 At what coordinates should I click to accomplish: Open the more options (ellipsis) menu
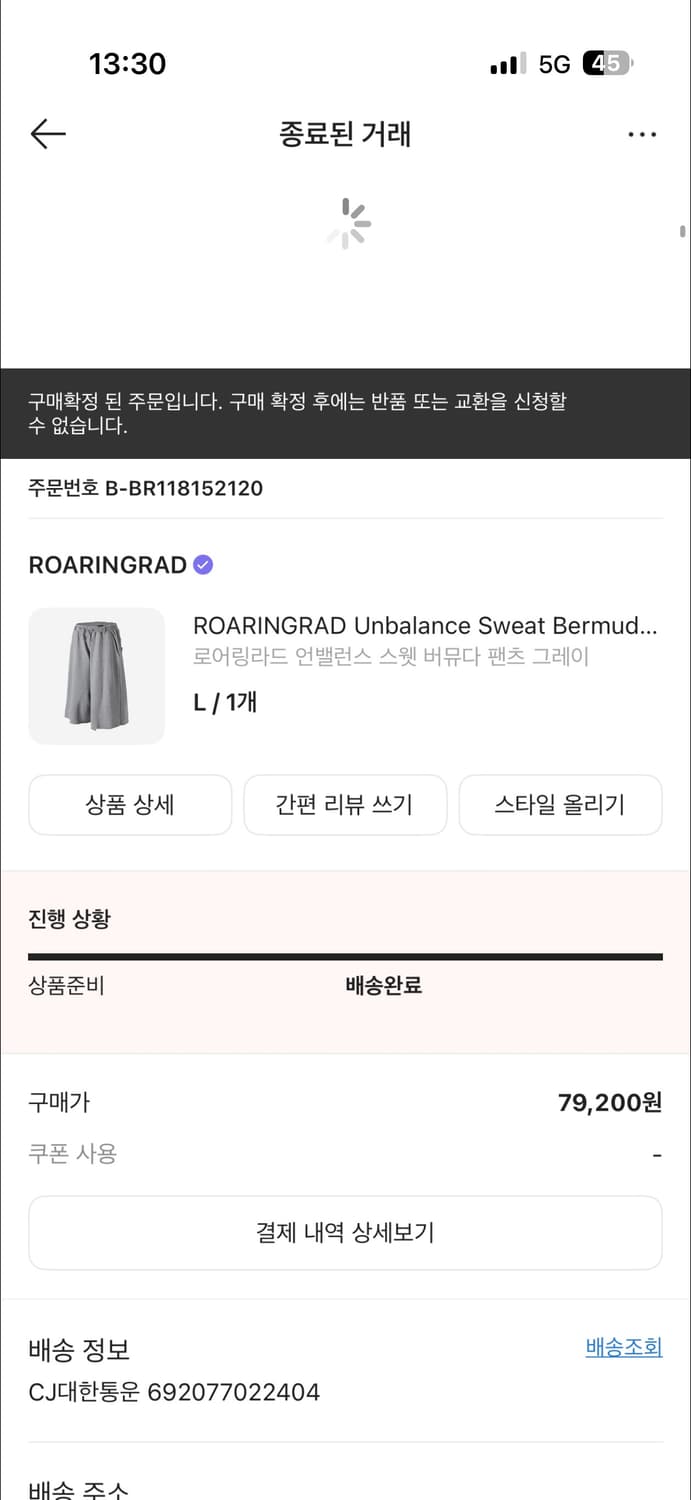click(642, 134)
